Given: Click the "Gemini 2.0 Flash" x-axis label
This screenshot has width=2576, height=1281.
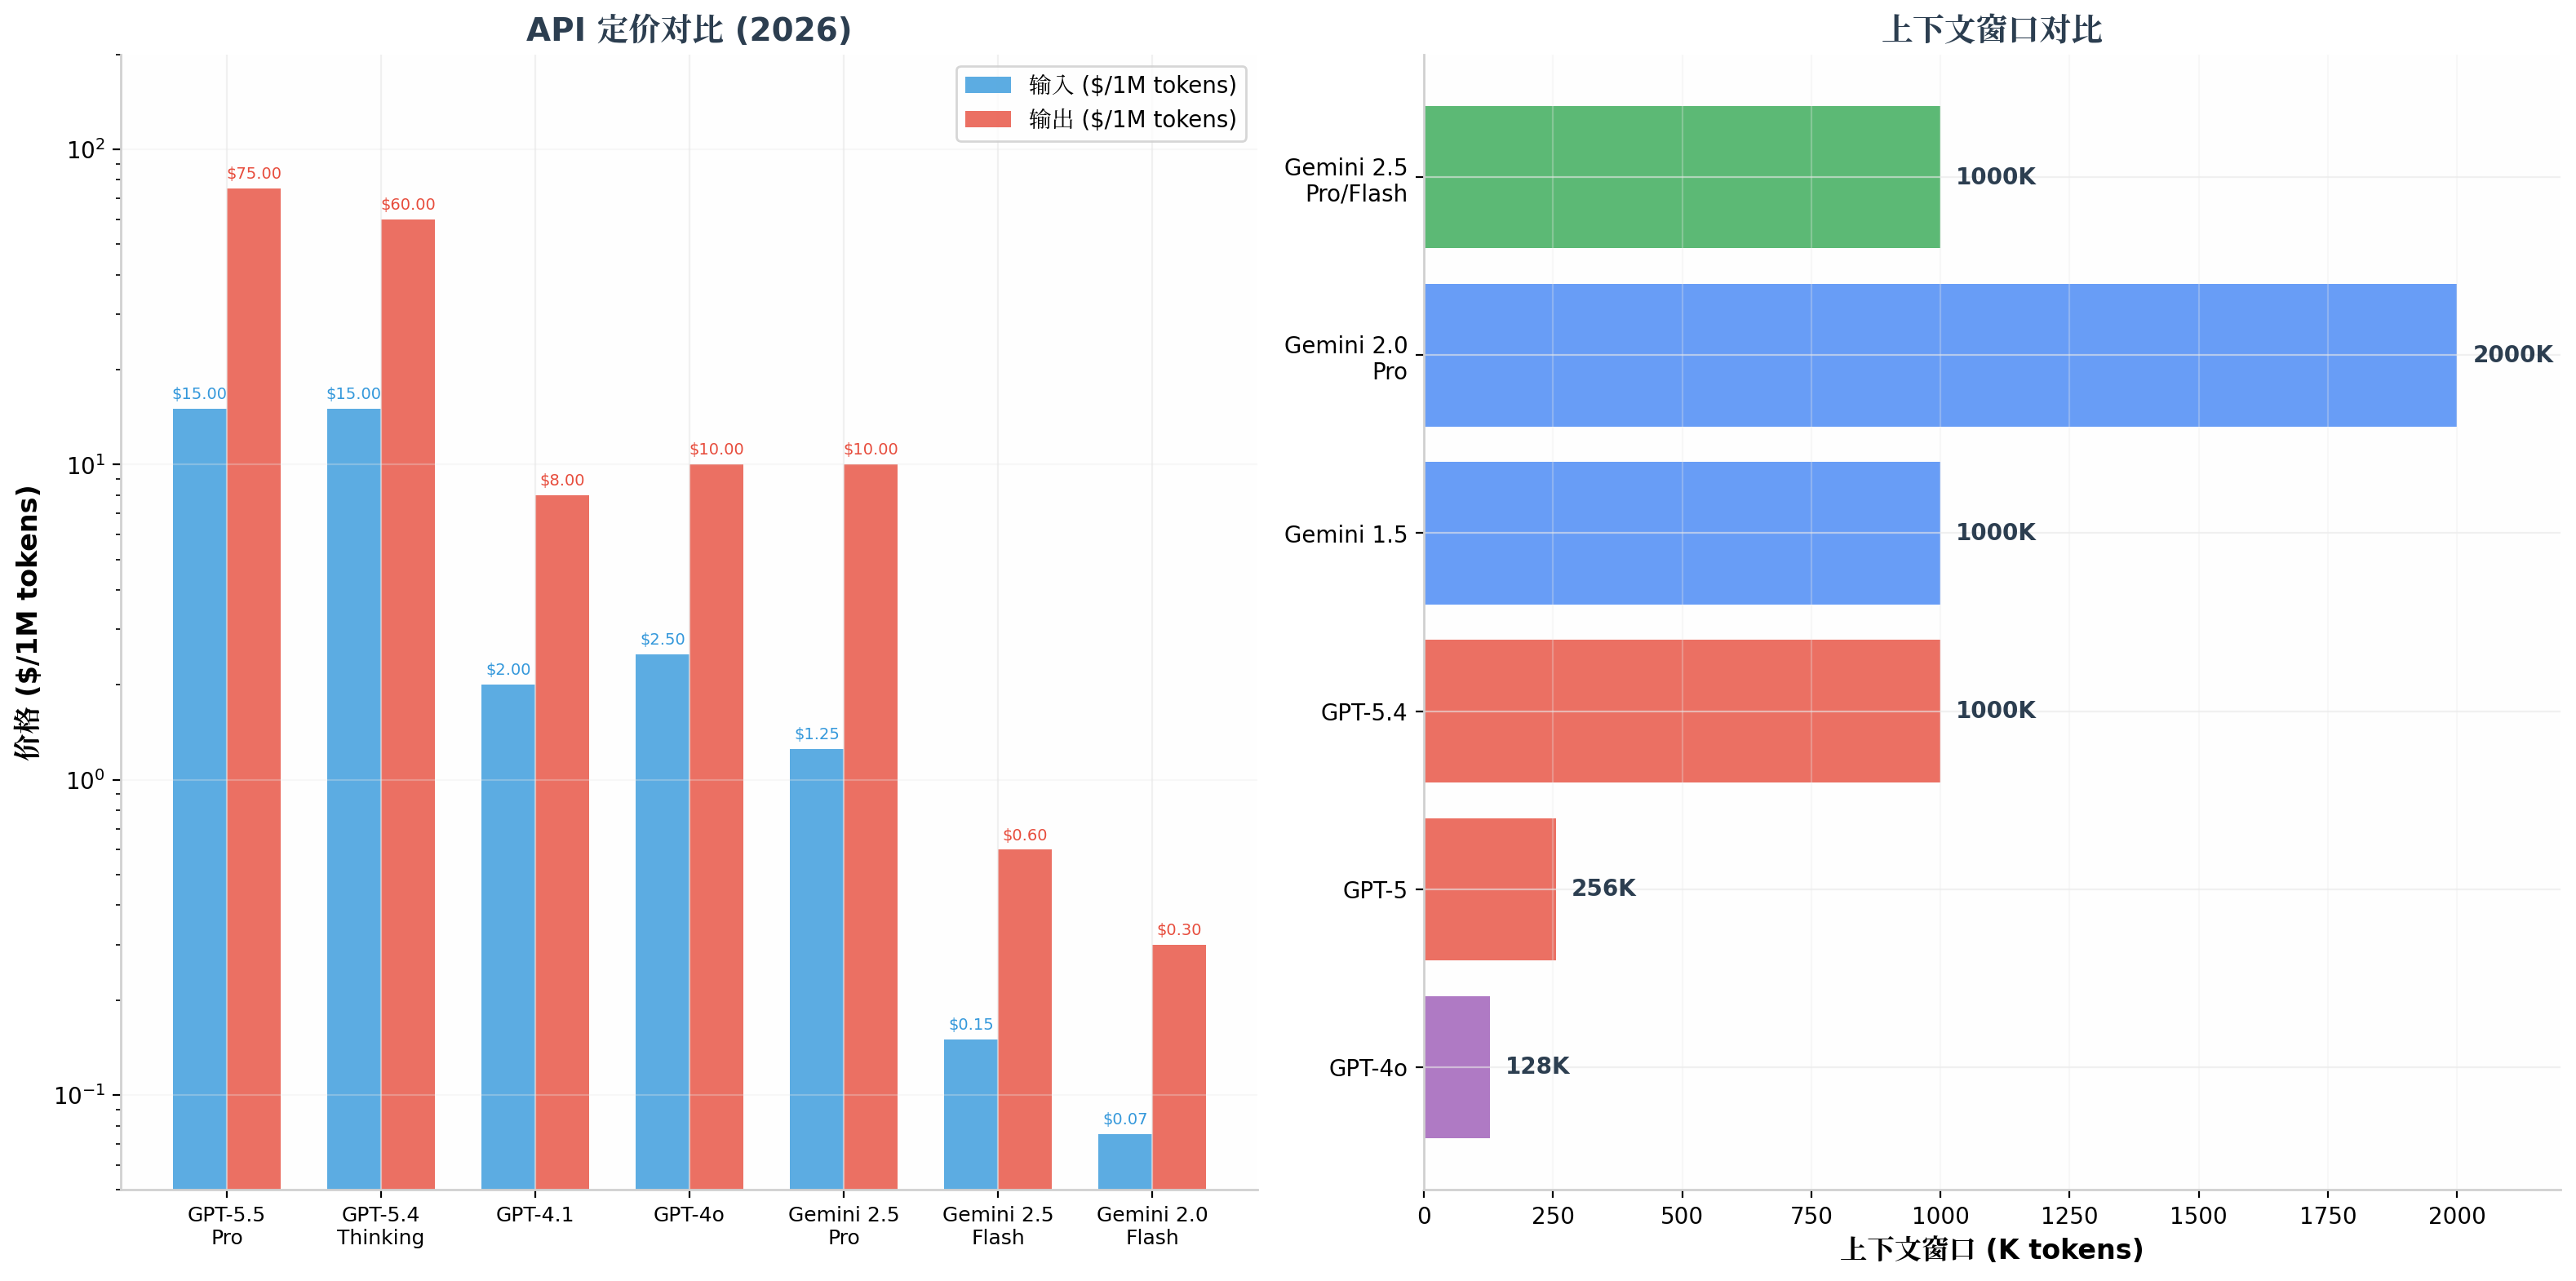Looking at the screenshot, I should click(x=1152, y=1226).
